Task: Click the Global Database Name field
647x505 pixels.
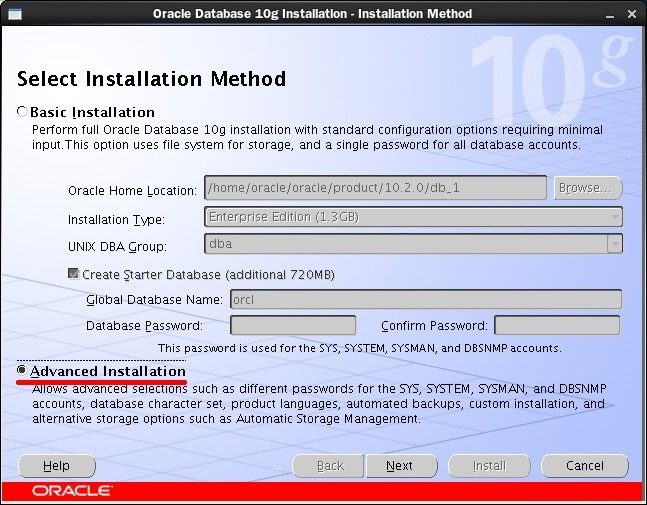Action: point(426,299)
